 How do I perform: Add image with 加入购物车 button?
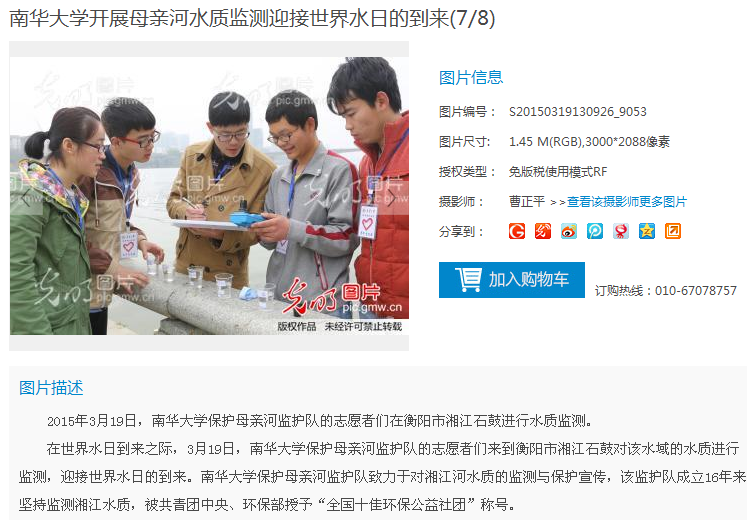tap(512, 280)
